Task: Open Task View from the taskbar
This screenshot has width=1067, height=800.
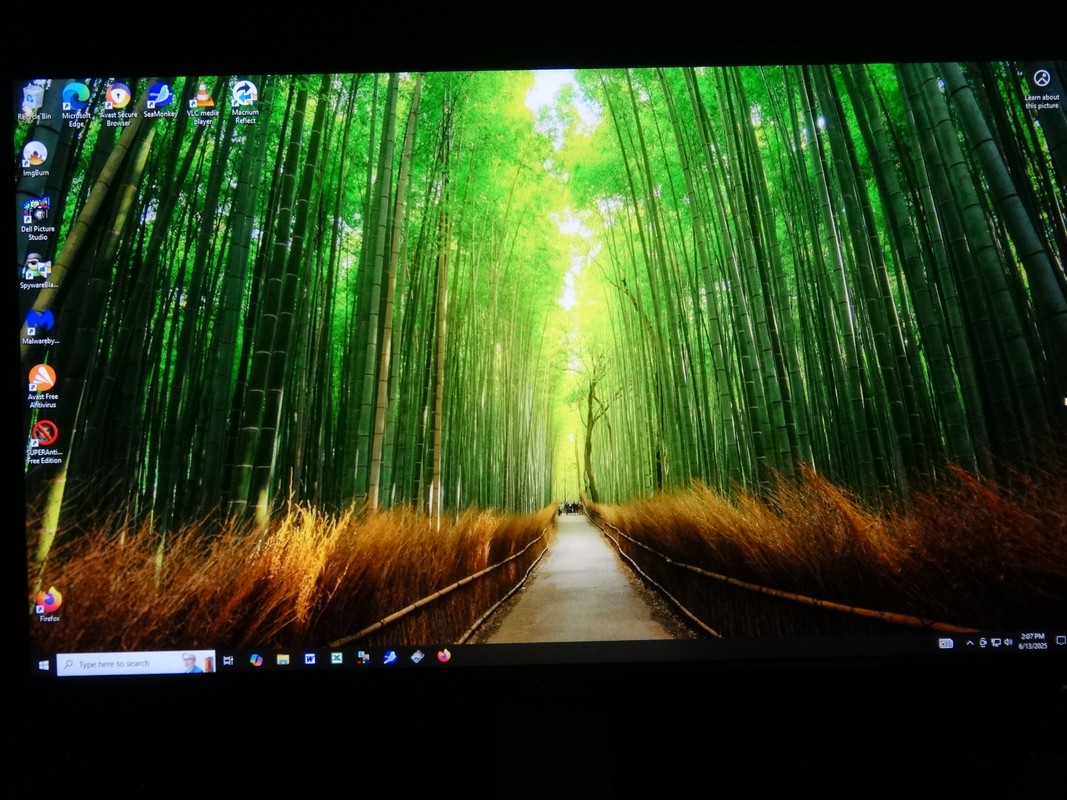Action: pos(229,661)
